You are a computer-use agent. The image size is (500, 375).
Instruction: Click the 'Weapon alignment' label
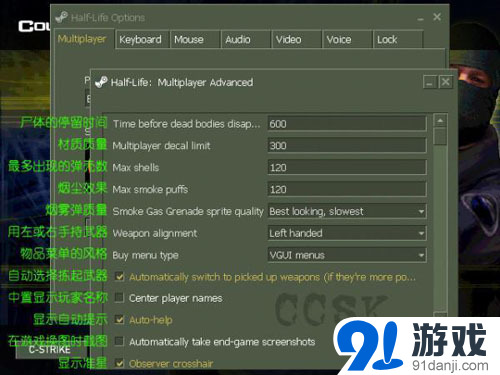[x=155, y=233]
